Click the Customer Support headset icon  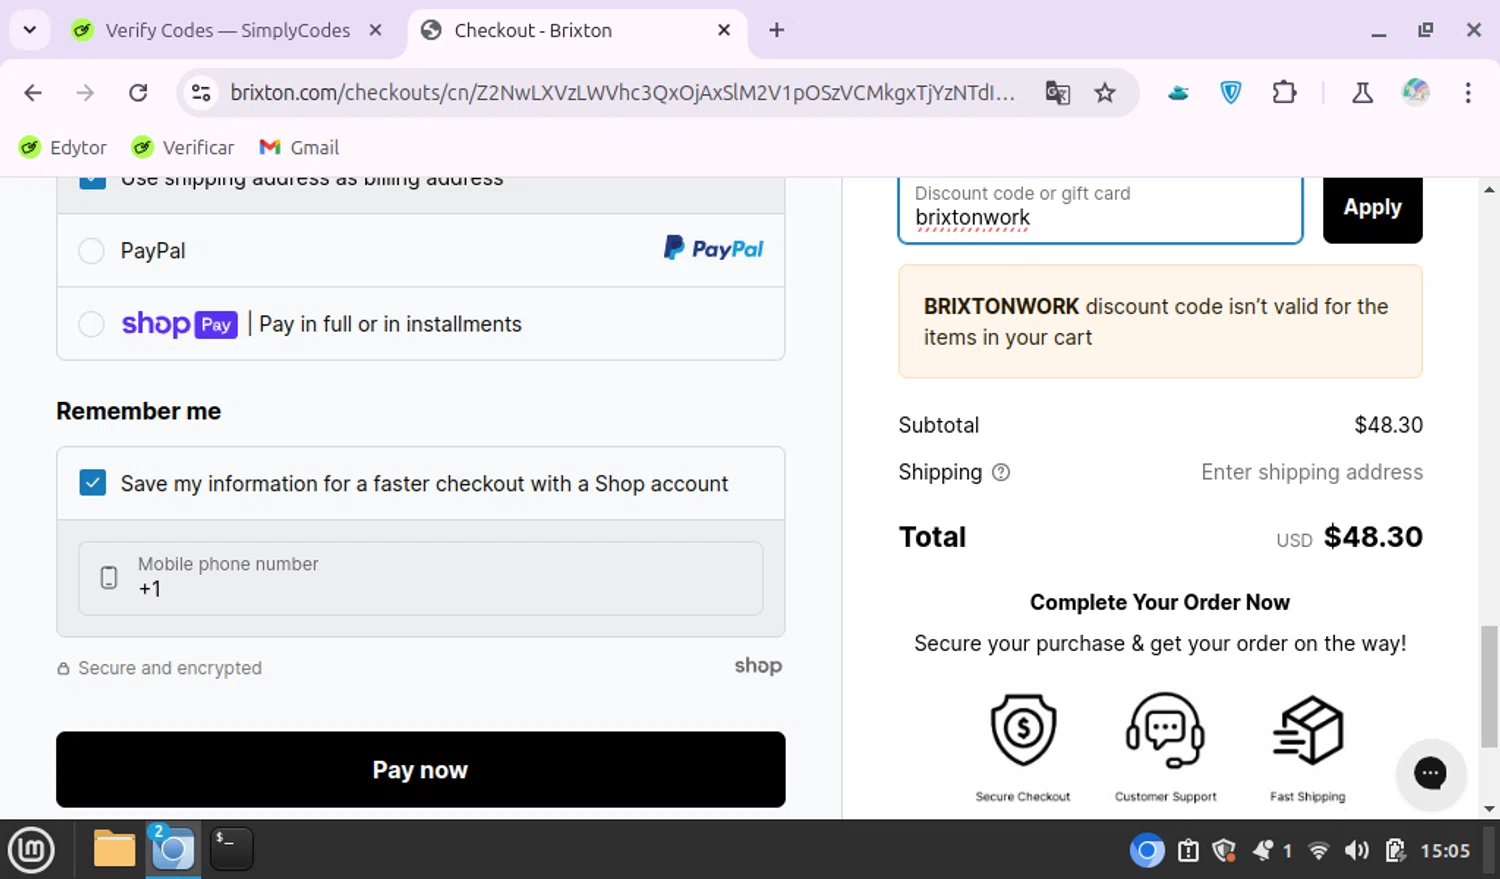point(1165,730)
